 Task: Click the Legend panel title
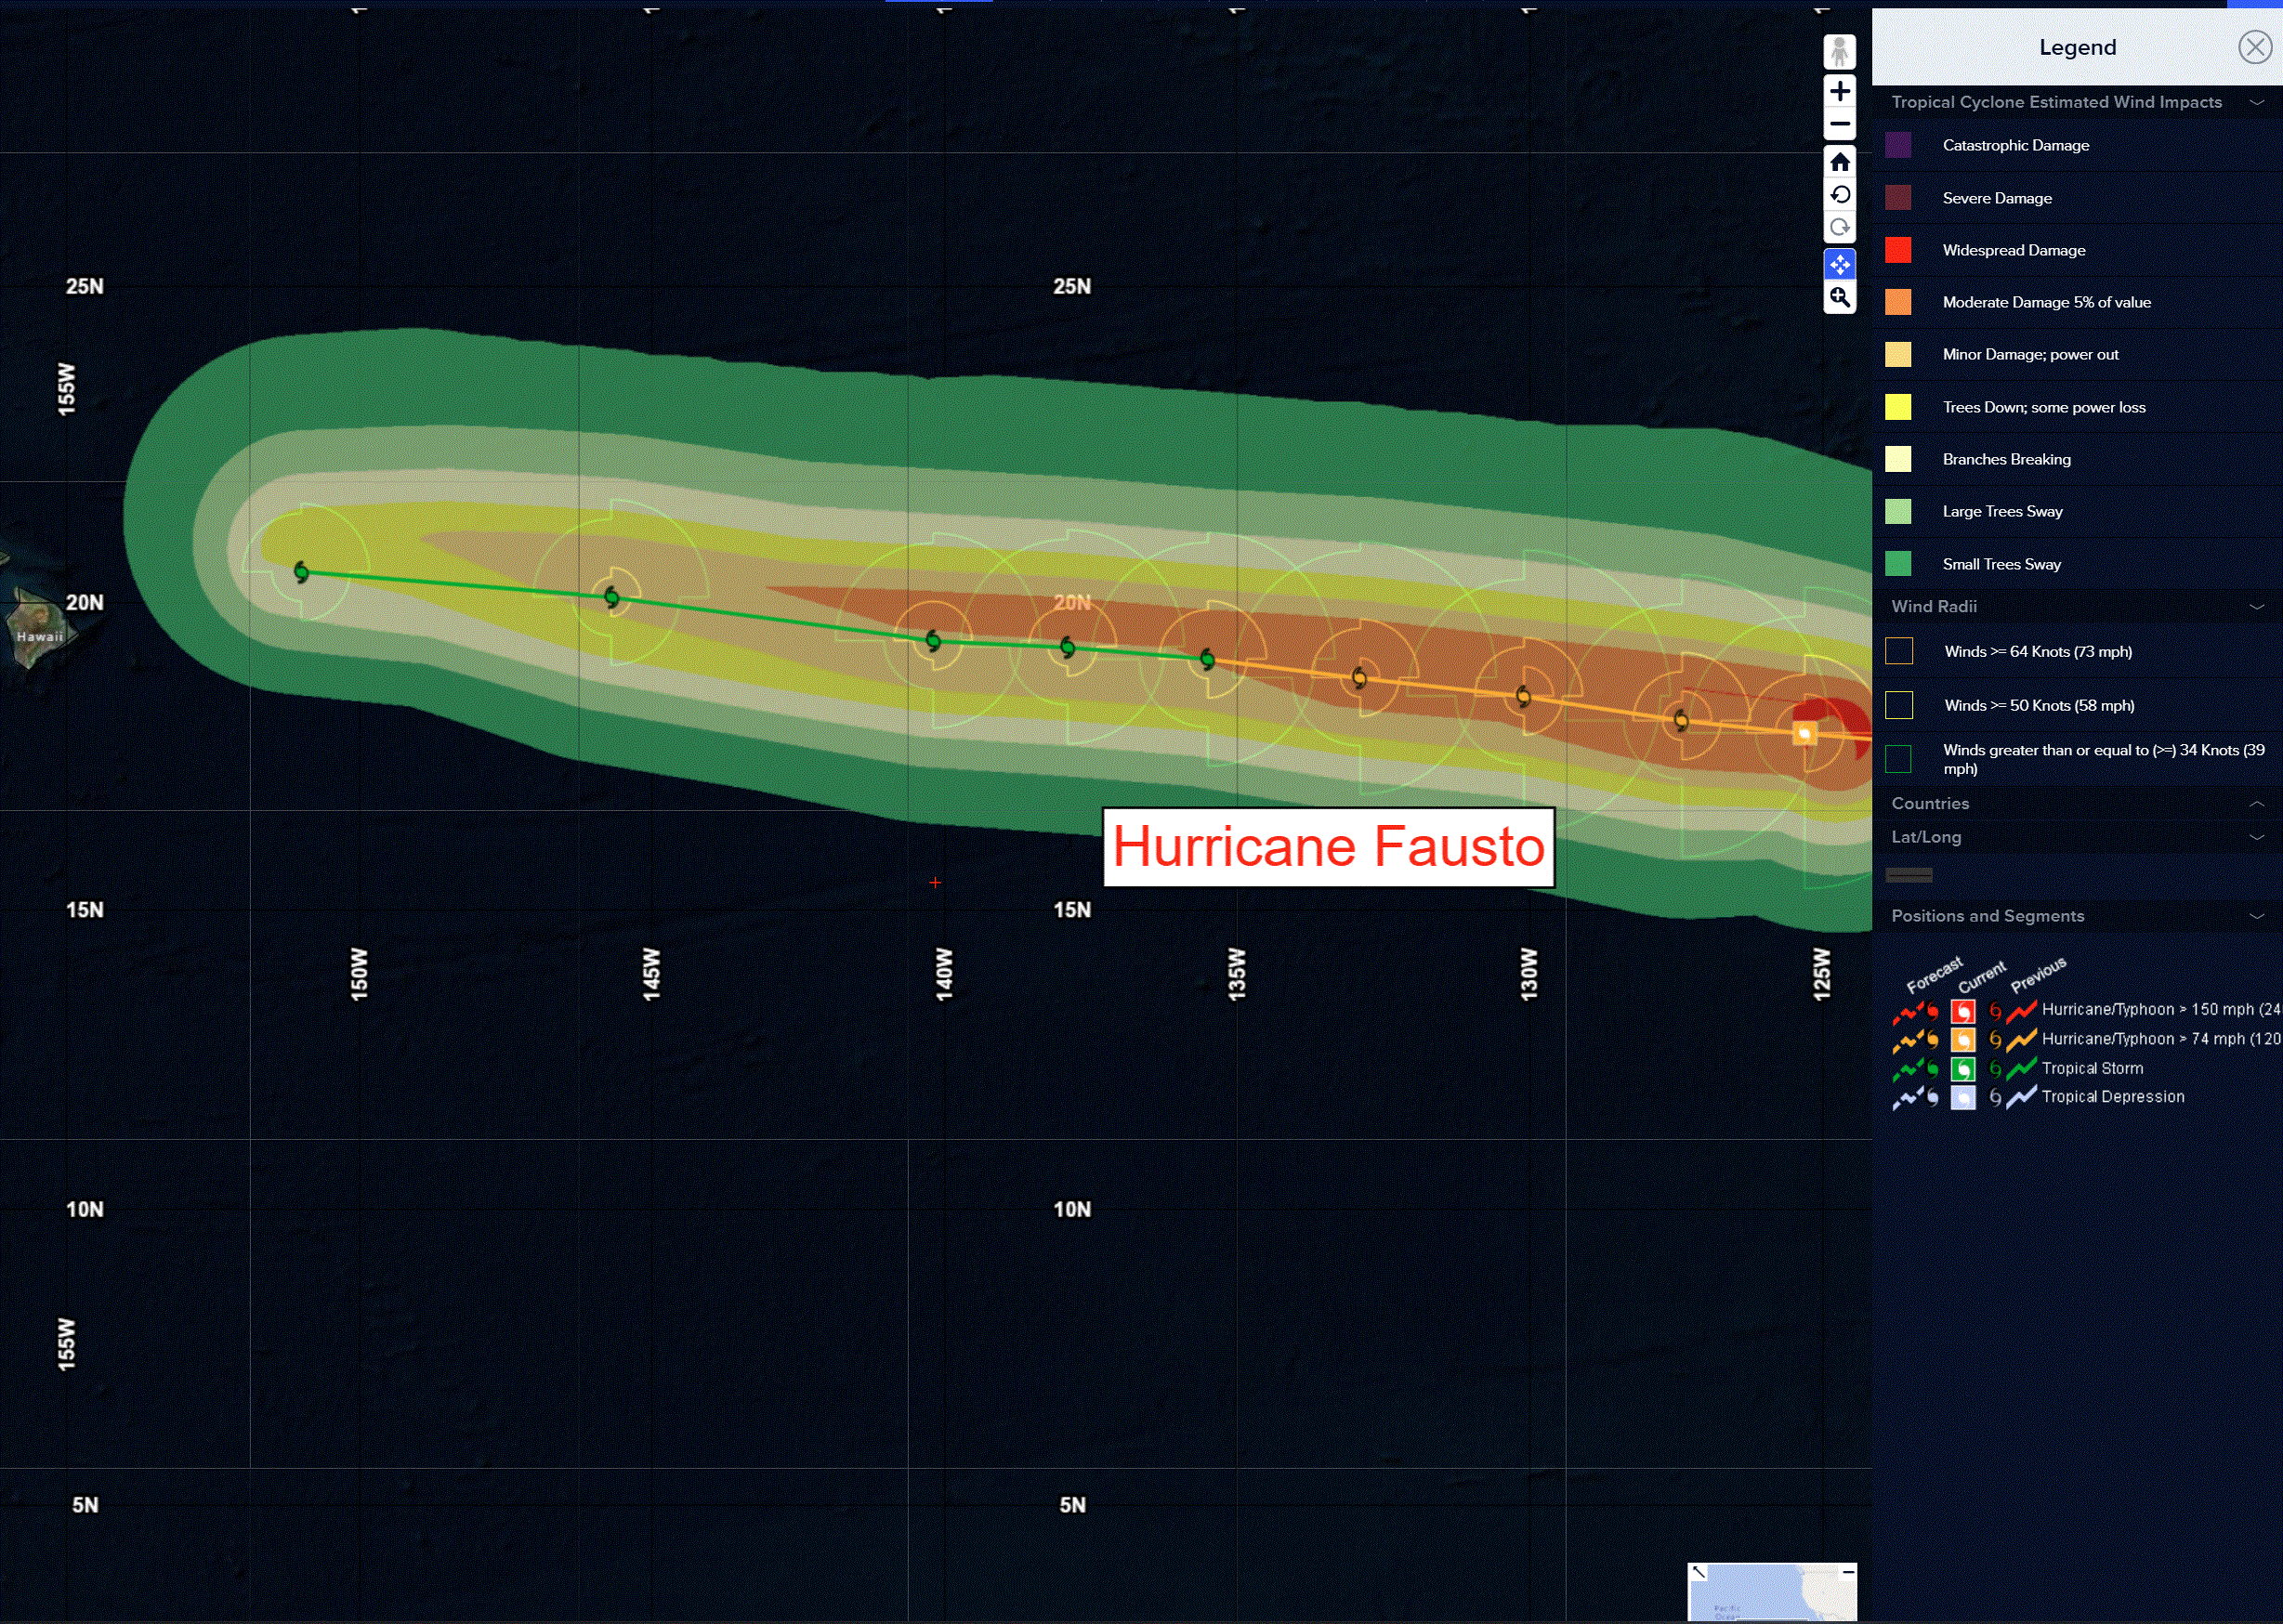tap(2077, 48)
